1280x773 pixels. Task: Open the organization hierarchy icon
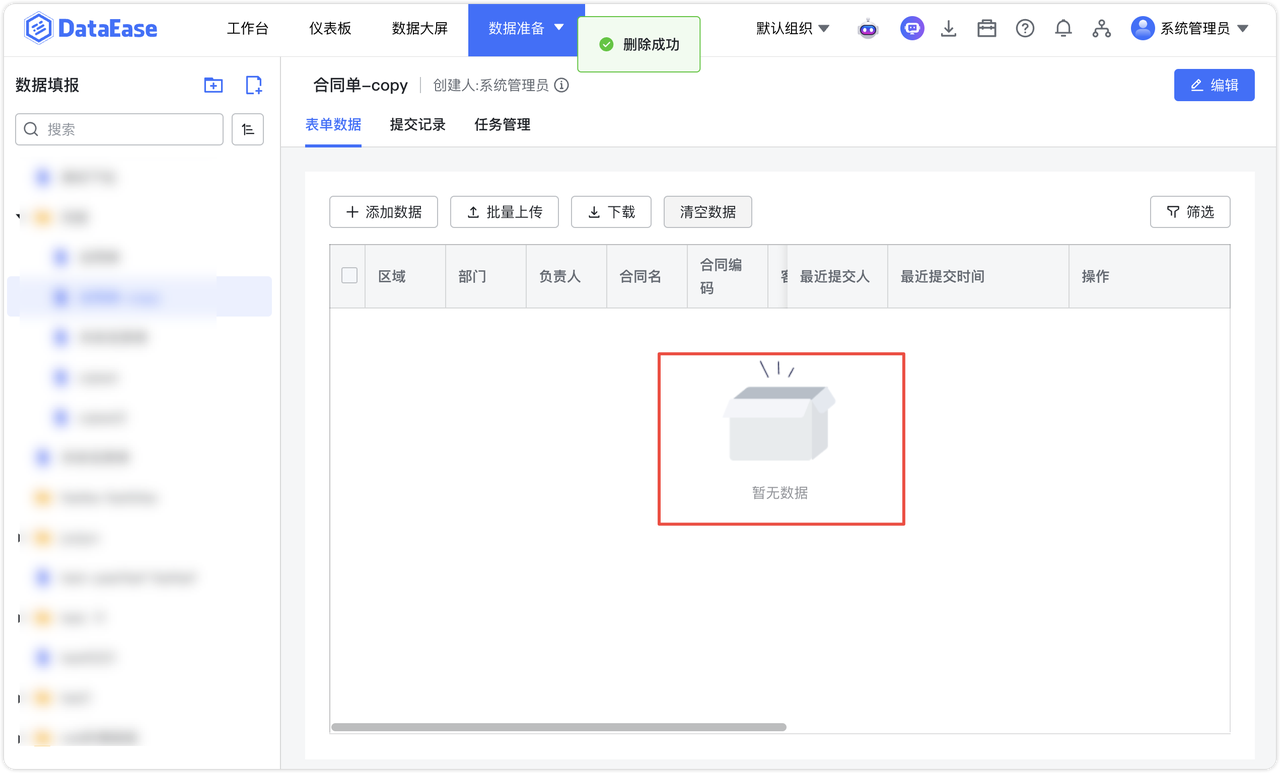click(1101, 29)
